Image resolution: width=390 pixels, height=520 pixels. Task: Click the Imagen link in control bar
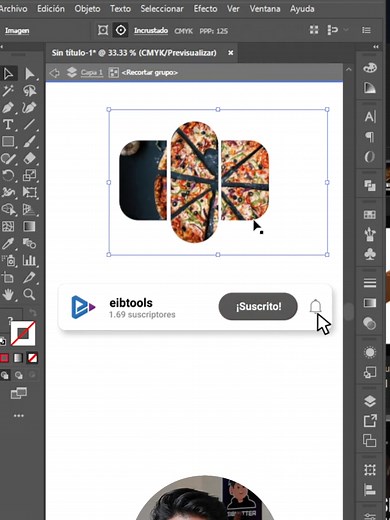17,31
